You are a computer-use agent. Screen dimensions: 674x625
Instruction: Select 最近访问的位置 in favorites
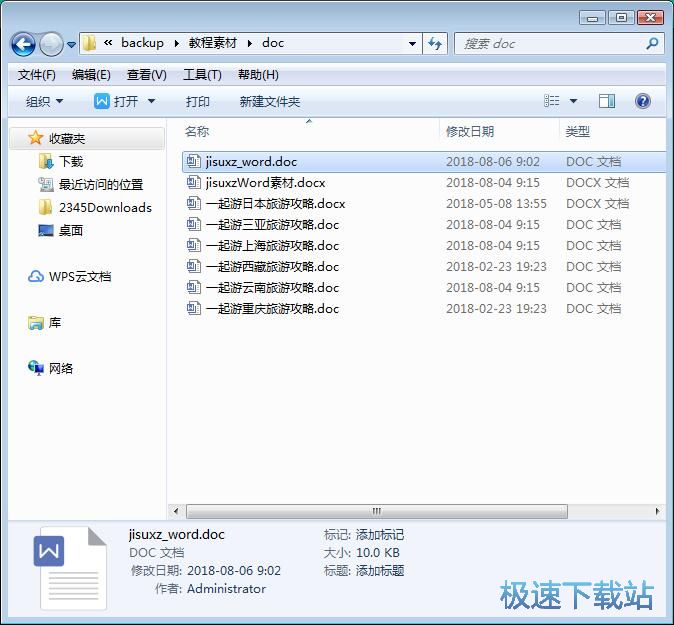click(101, 184)
